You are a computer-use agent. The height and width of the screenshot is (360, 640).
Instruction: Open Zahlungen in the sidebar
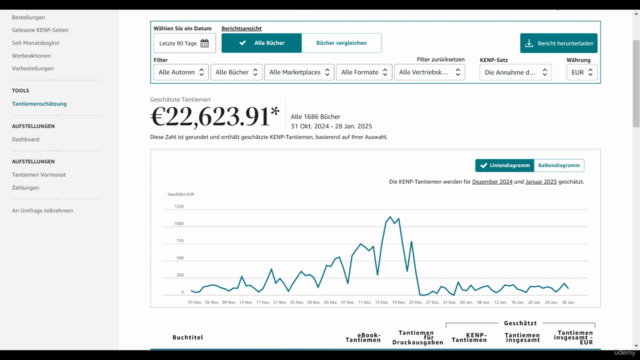click(x=25, y=188)
